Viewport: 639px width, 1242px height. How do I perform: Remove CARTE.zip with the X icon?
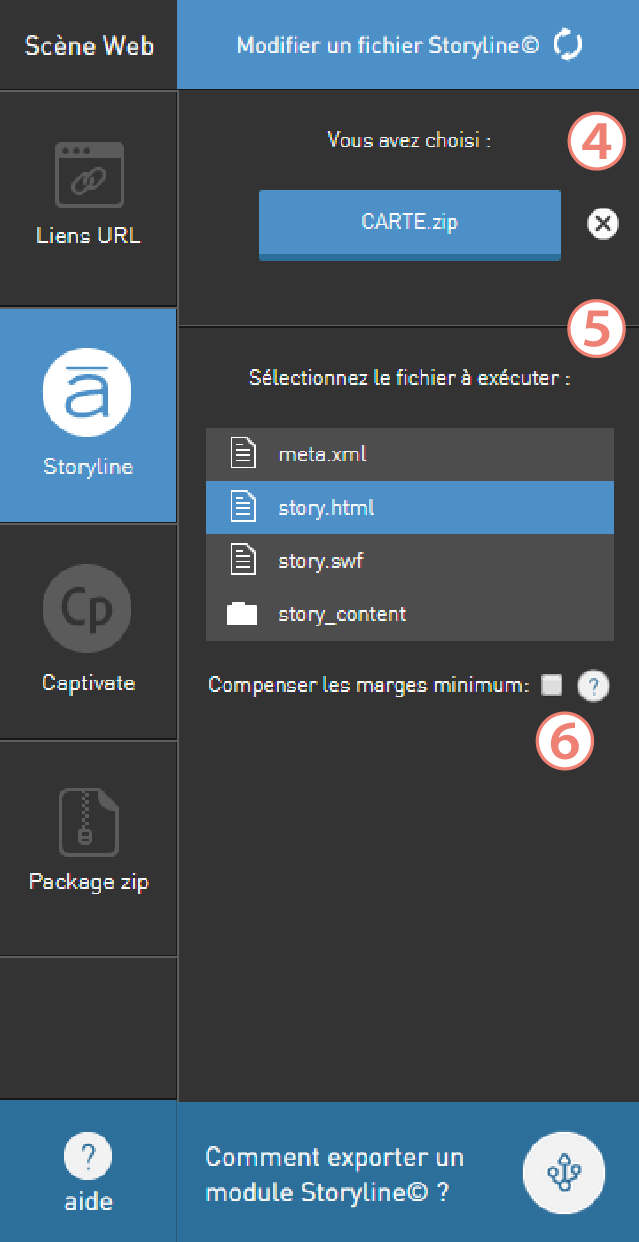[602, 224]
